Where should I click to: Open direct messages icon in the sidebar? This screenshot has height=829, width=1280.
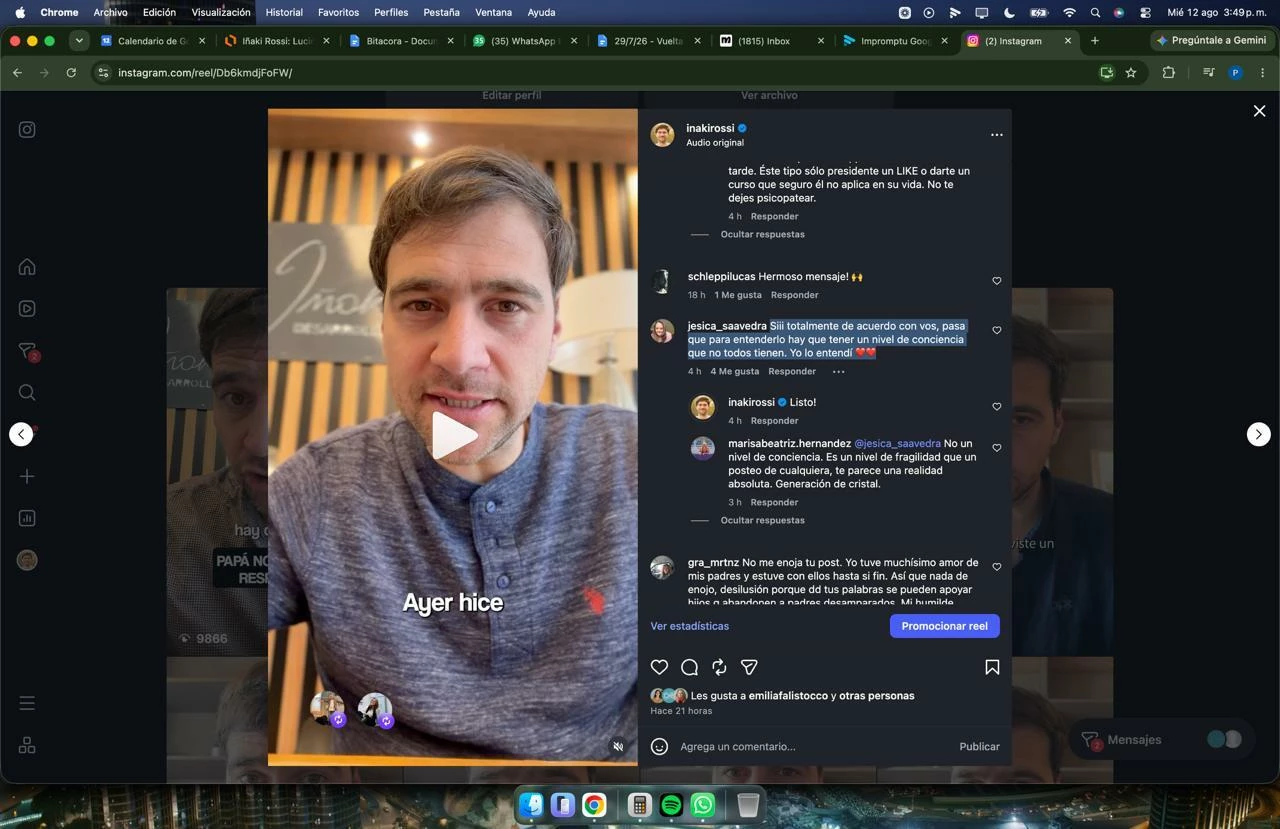click(27, 351)
